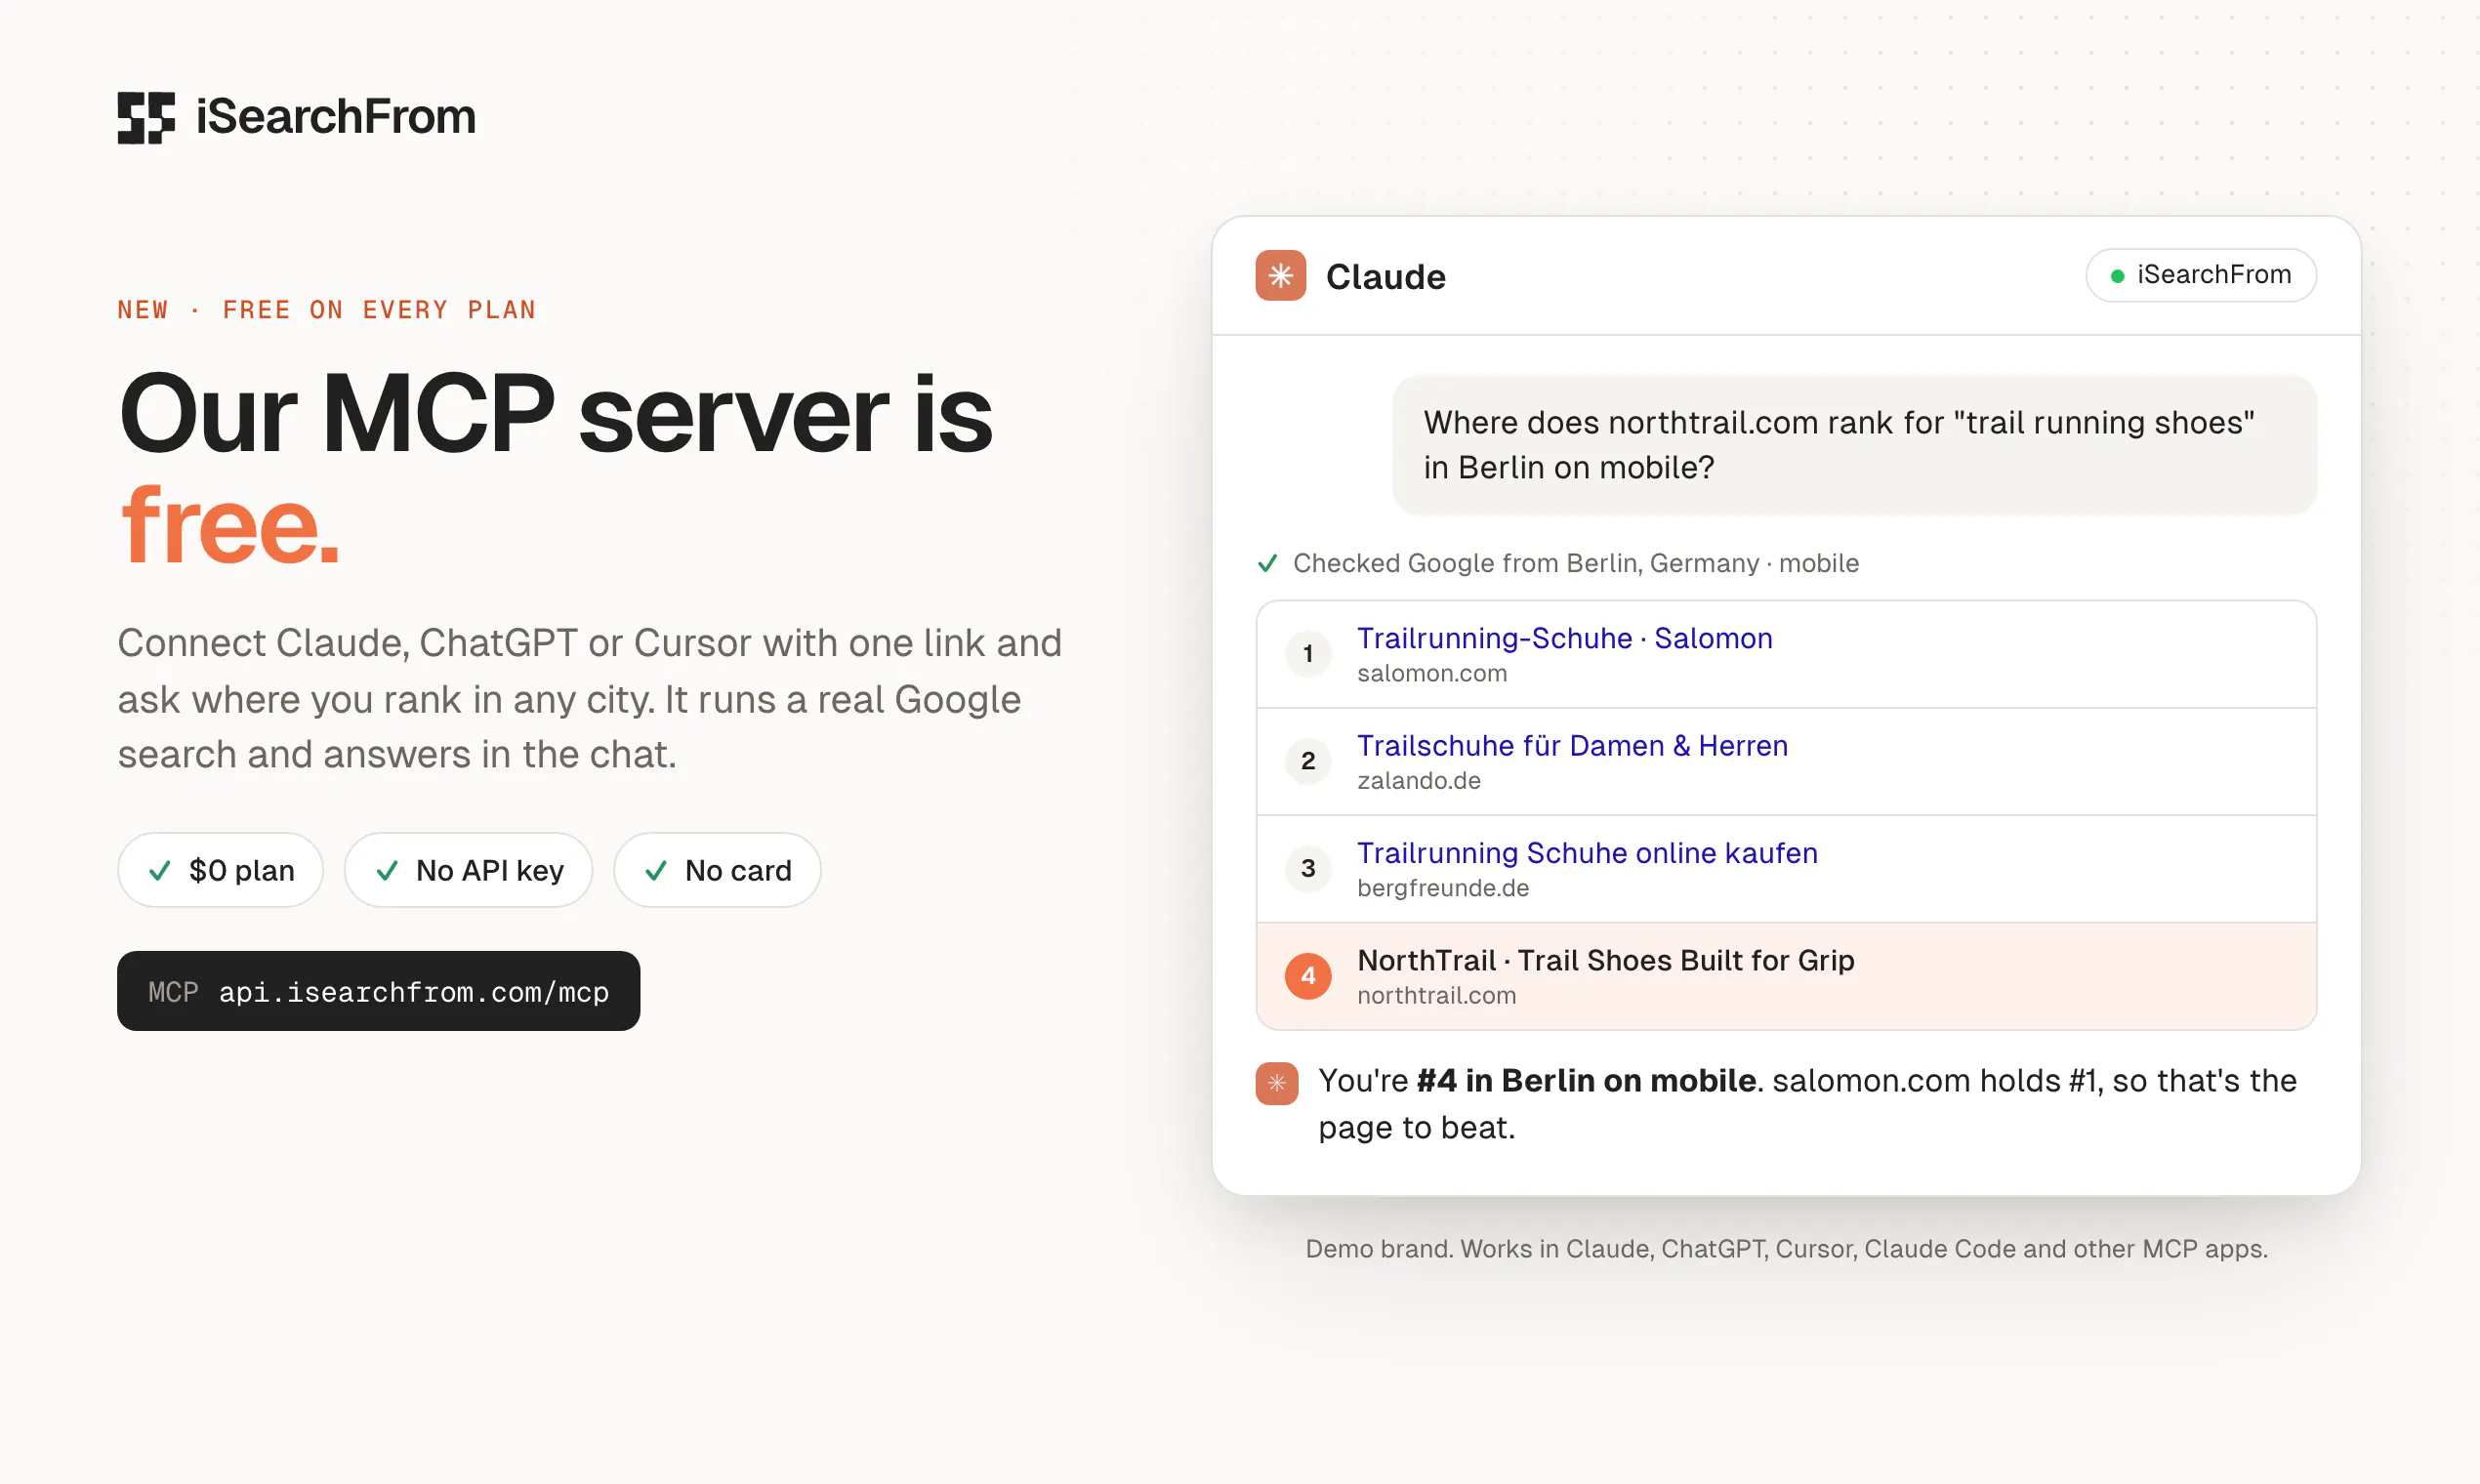Screen dimensions: 2480x1484
Task: Click the NEW · FREE ON EVERY PLAN label
Action: click(327, 310)
